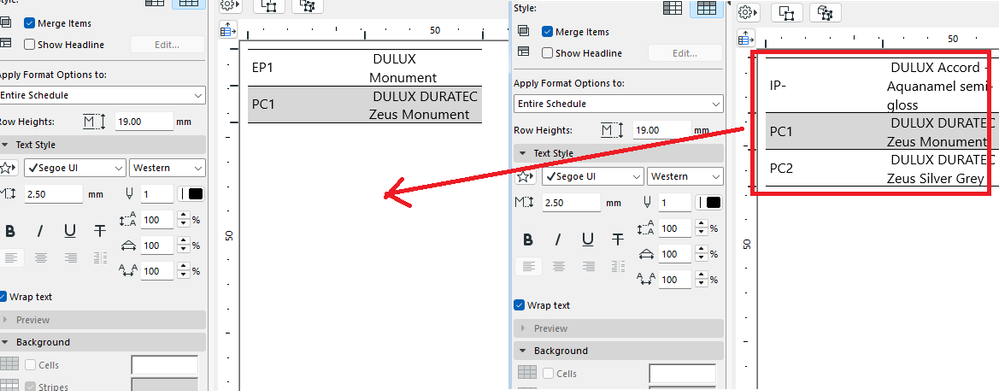Screen dimensions: 999x391
Task: Toggle Wrap text checkbox in the right panel
Action: pos(519,306)
